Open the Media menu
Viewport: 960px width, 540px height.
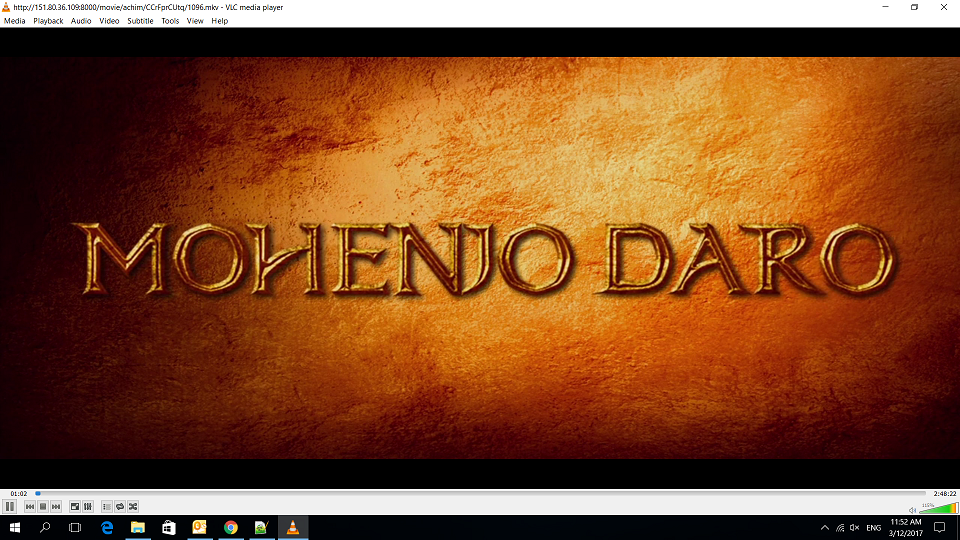click(x=15, y=21)
